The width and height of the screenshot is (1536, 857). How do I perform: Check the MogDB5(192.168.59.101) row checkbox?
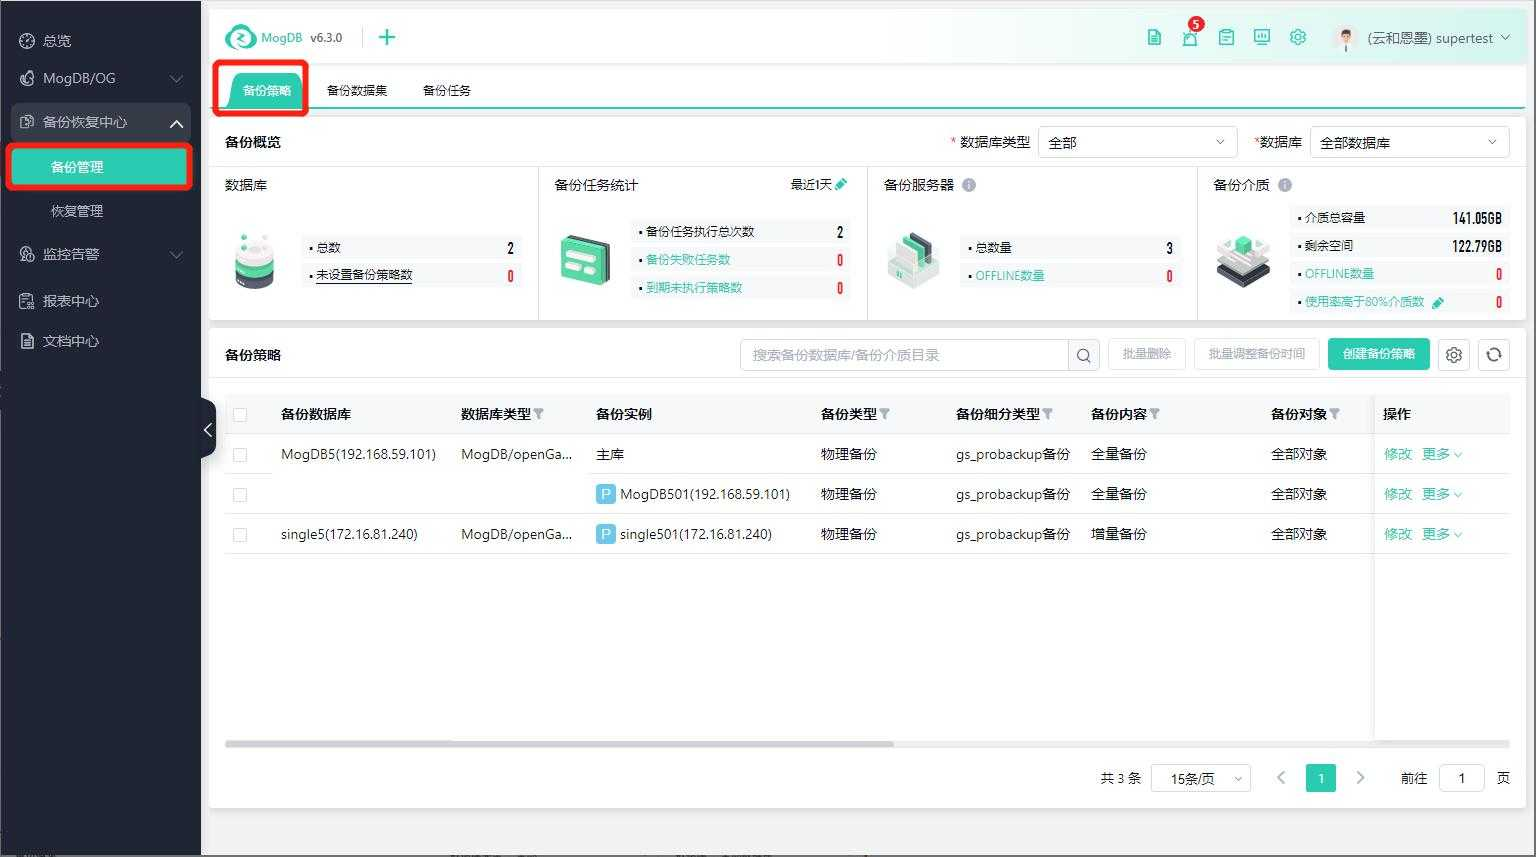coord(240,455)
